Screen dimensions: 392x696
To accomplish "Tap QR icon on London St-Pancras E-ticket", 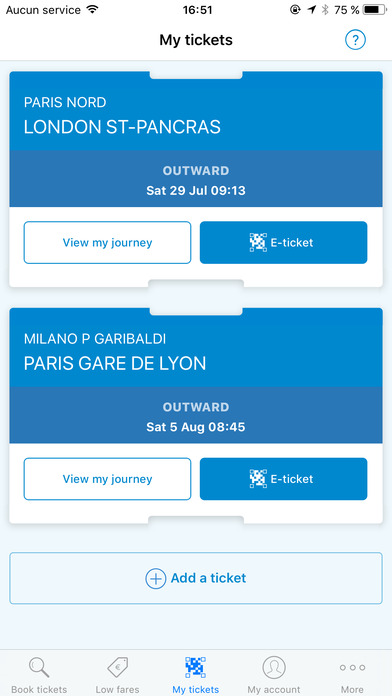I will 258,242.
